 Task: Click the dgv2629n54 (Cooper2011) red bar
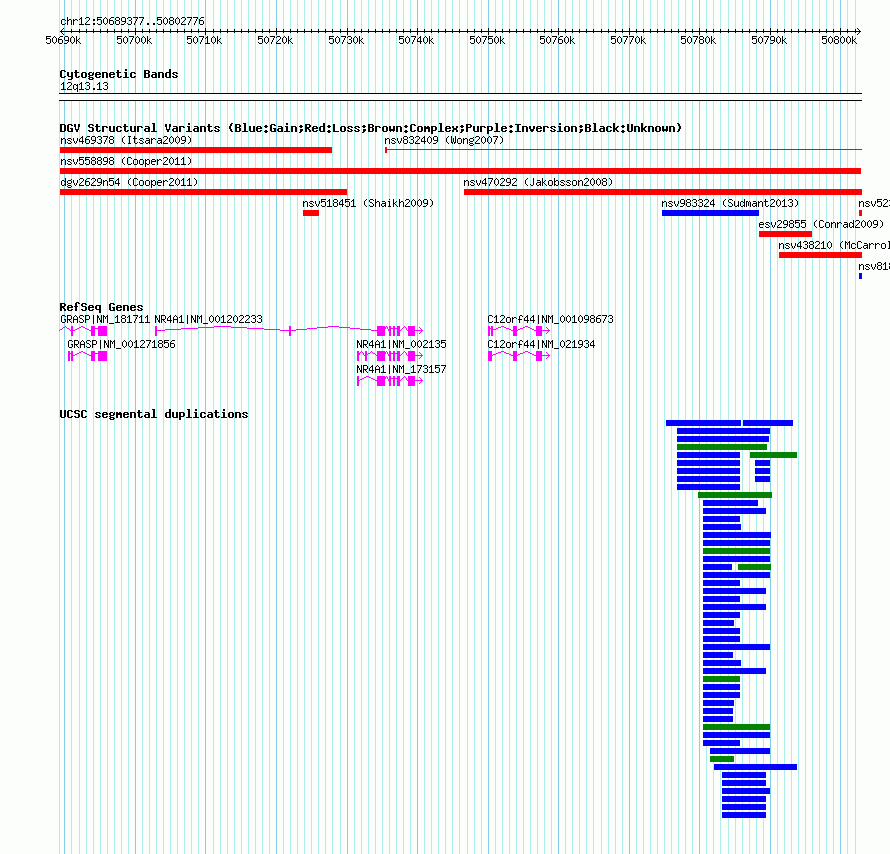[203, 192]
